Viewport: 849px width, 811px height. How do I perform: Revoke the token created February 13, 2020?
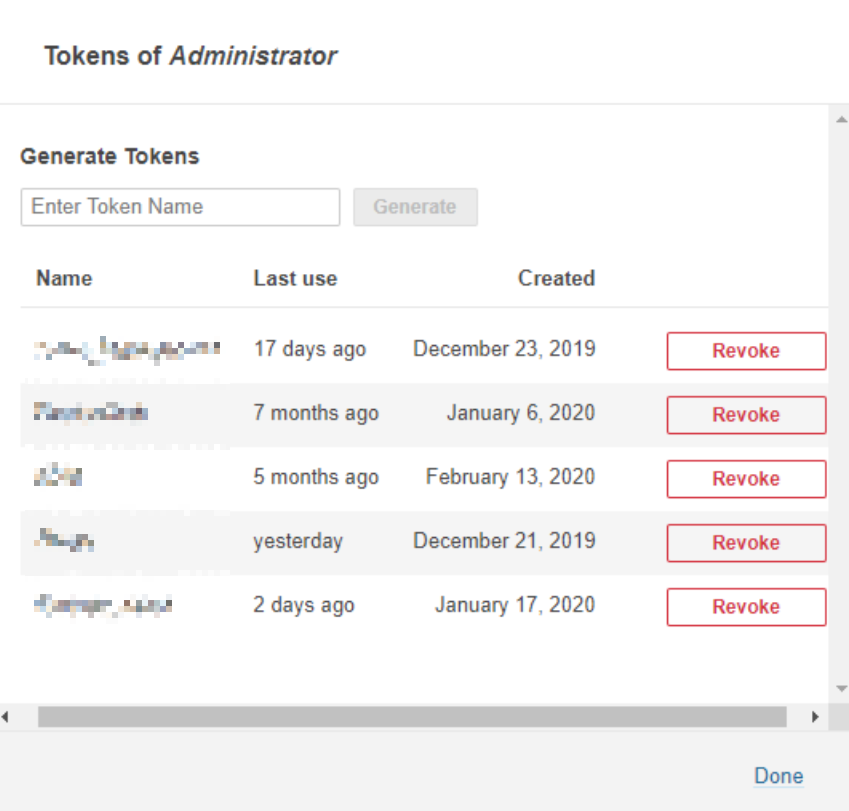[746, 479]
